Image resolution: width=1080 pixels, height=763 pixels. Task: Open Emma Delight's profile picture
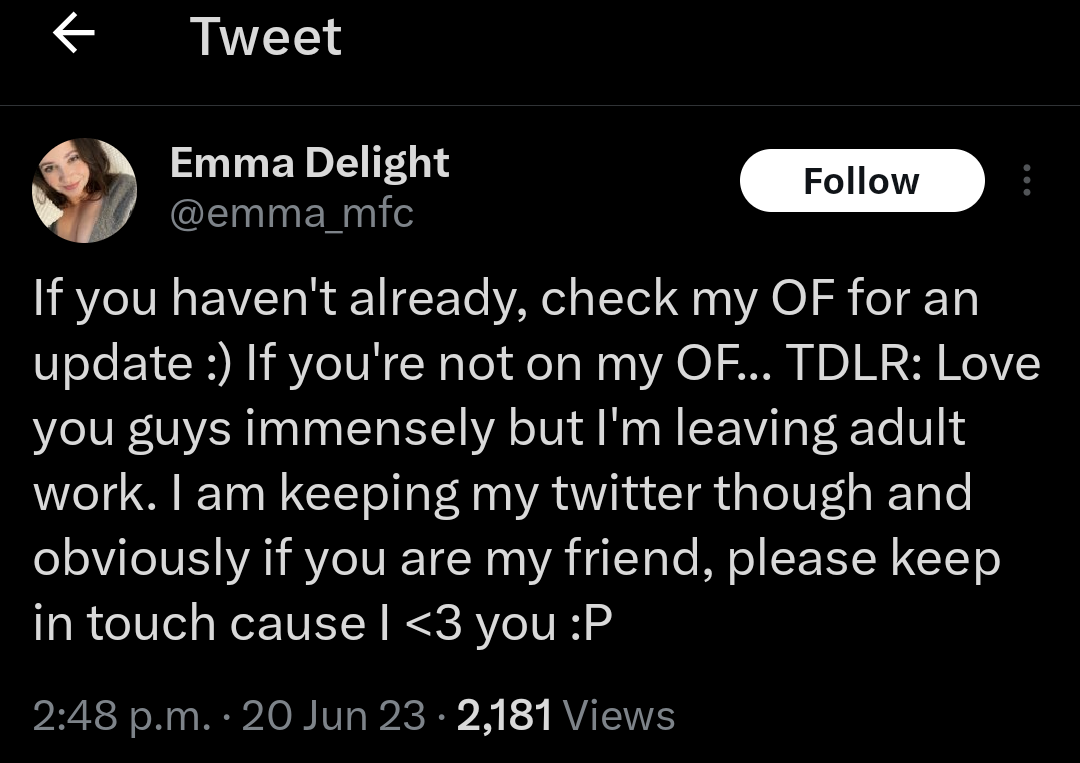(85, 190)
